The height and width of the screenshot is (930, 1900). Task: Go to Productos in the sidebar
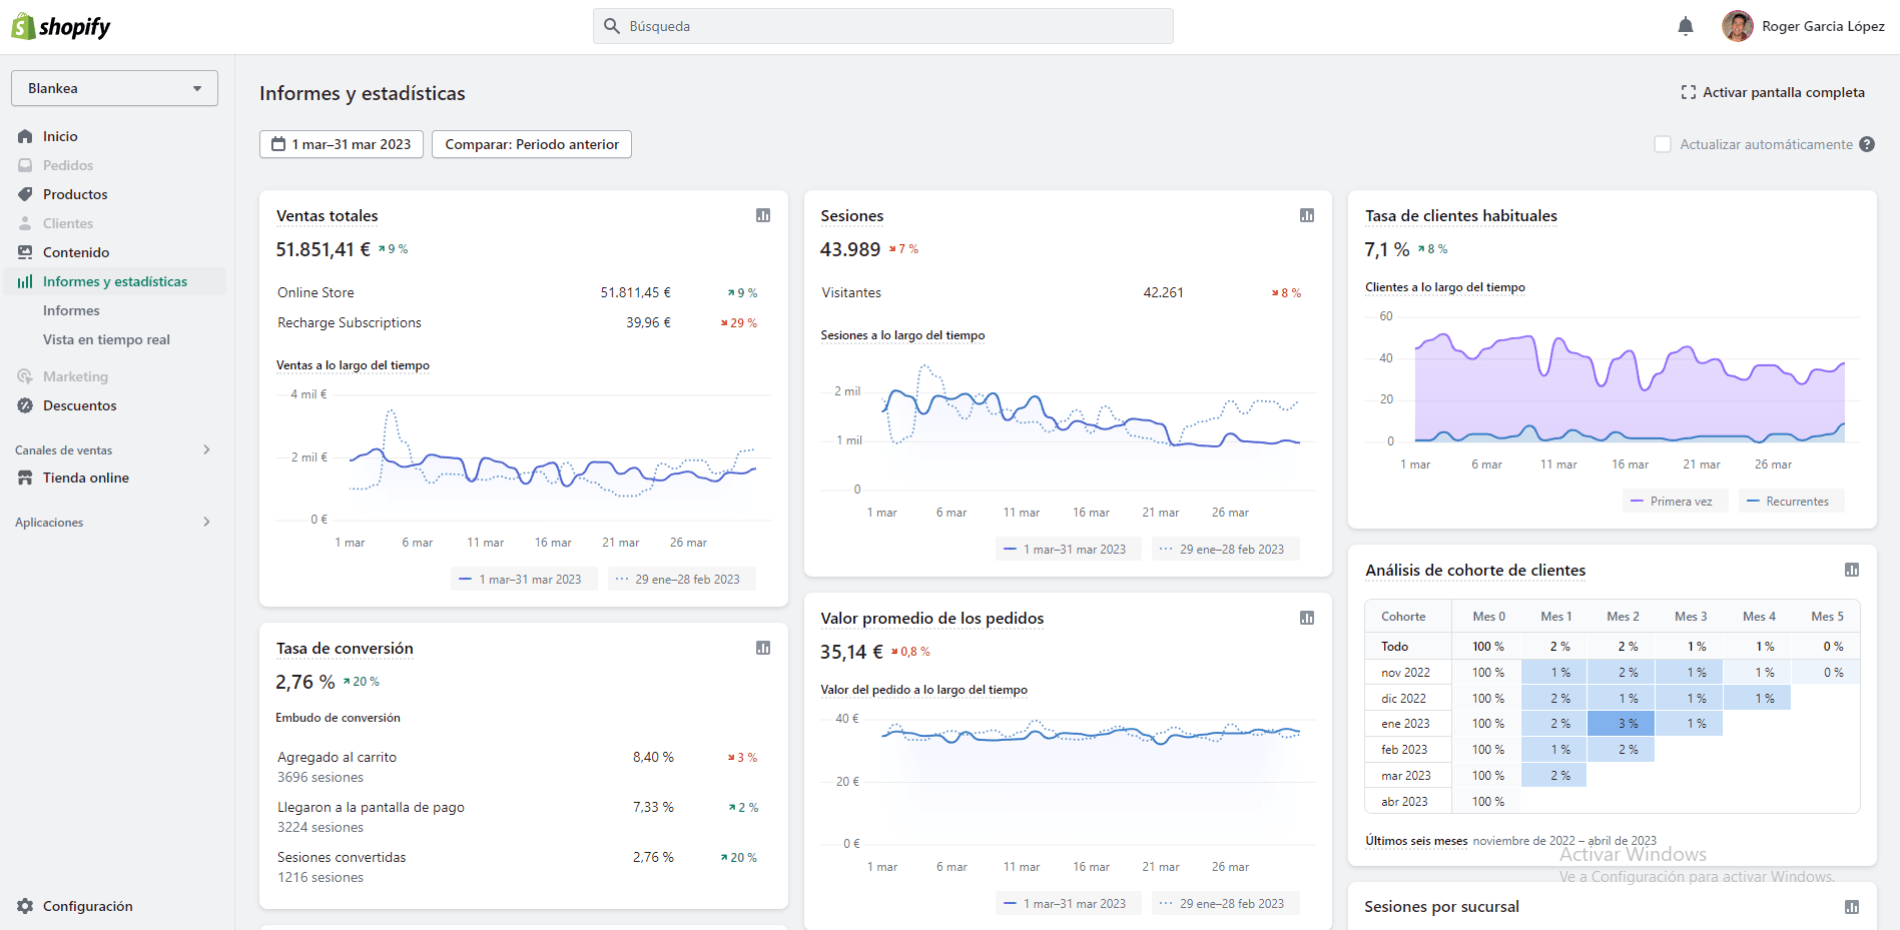point(75,194)
